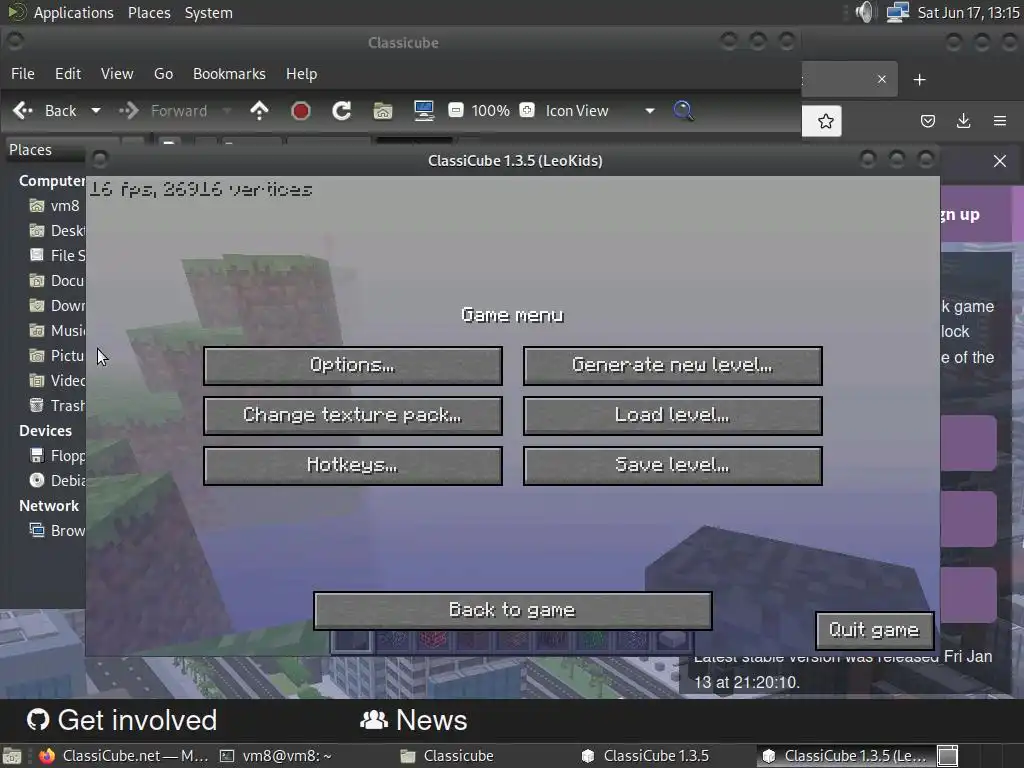Open Trash in sidebar
Screen dimensions: 1024x768
[57, 406]
